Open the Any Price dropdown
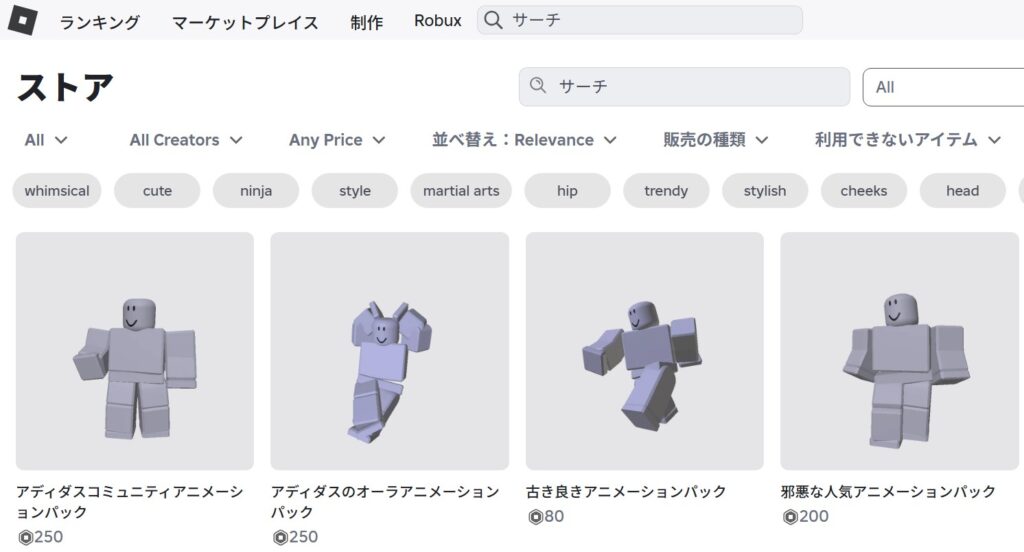The width and height of the screenshot is (1024, 552). pyautogui.click(x=337, y=140)
